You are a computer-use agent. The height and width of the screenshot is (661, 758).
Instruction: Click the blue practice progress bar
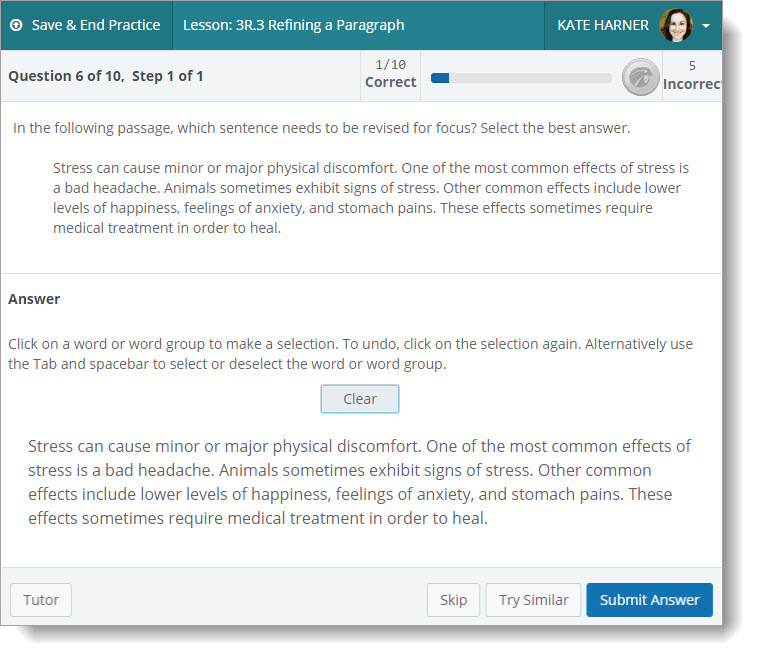click(x=520, y=77)
